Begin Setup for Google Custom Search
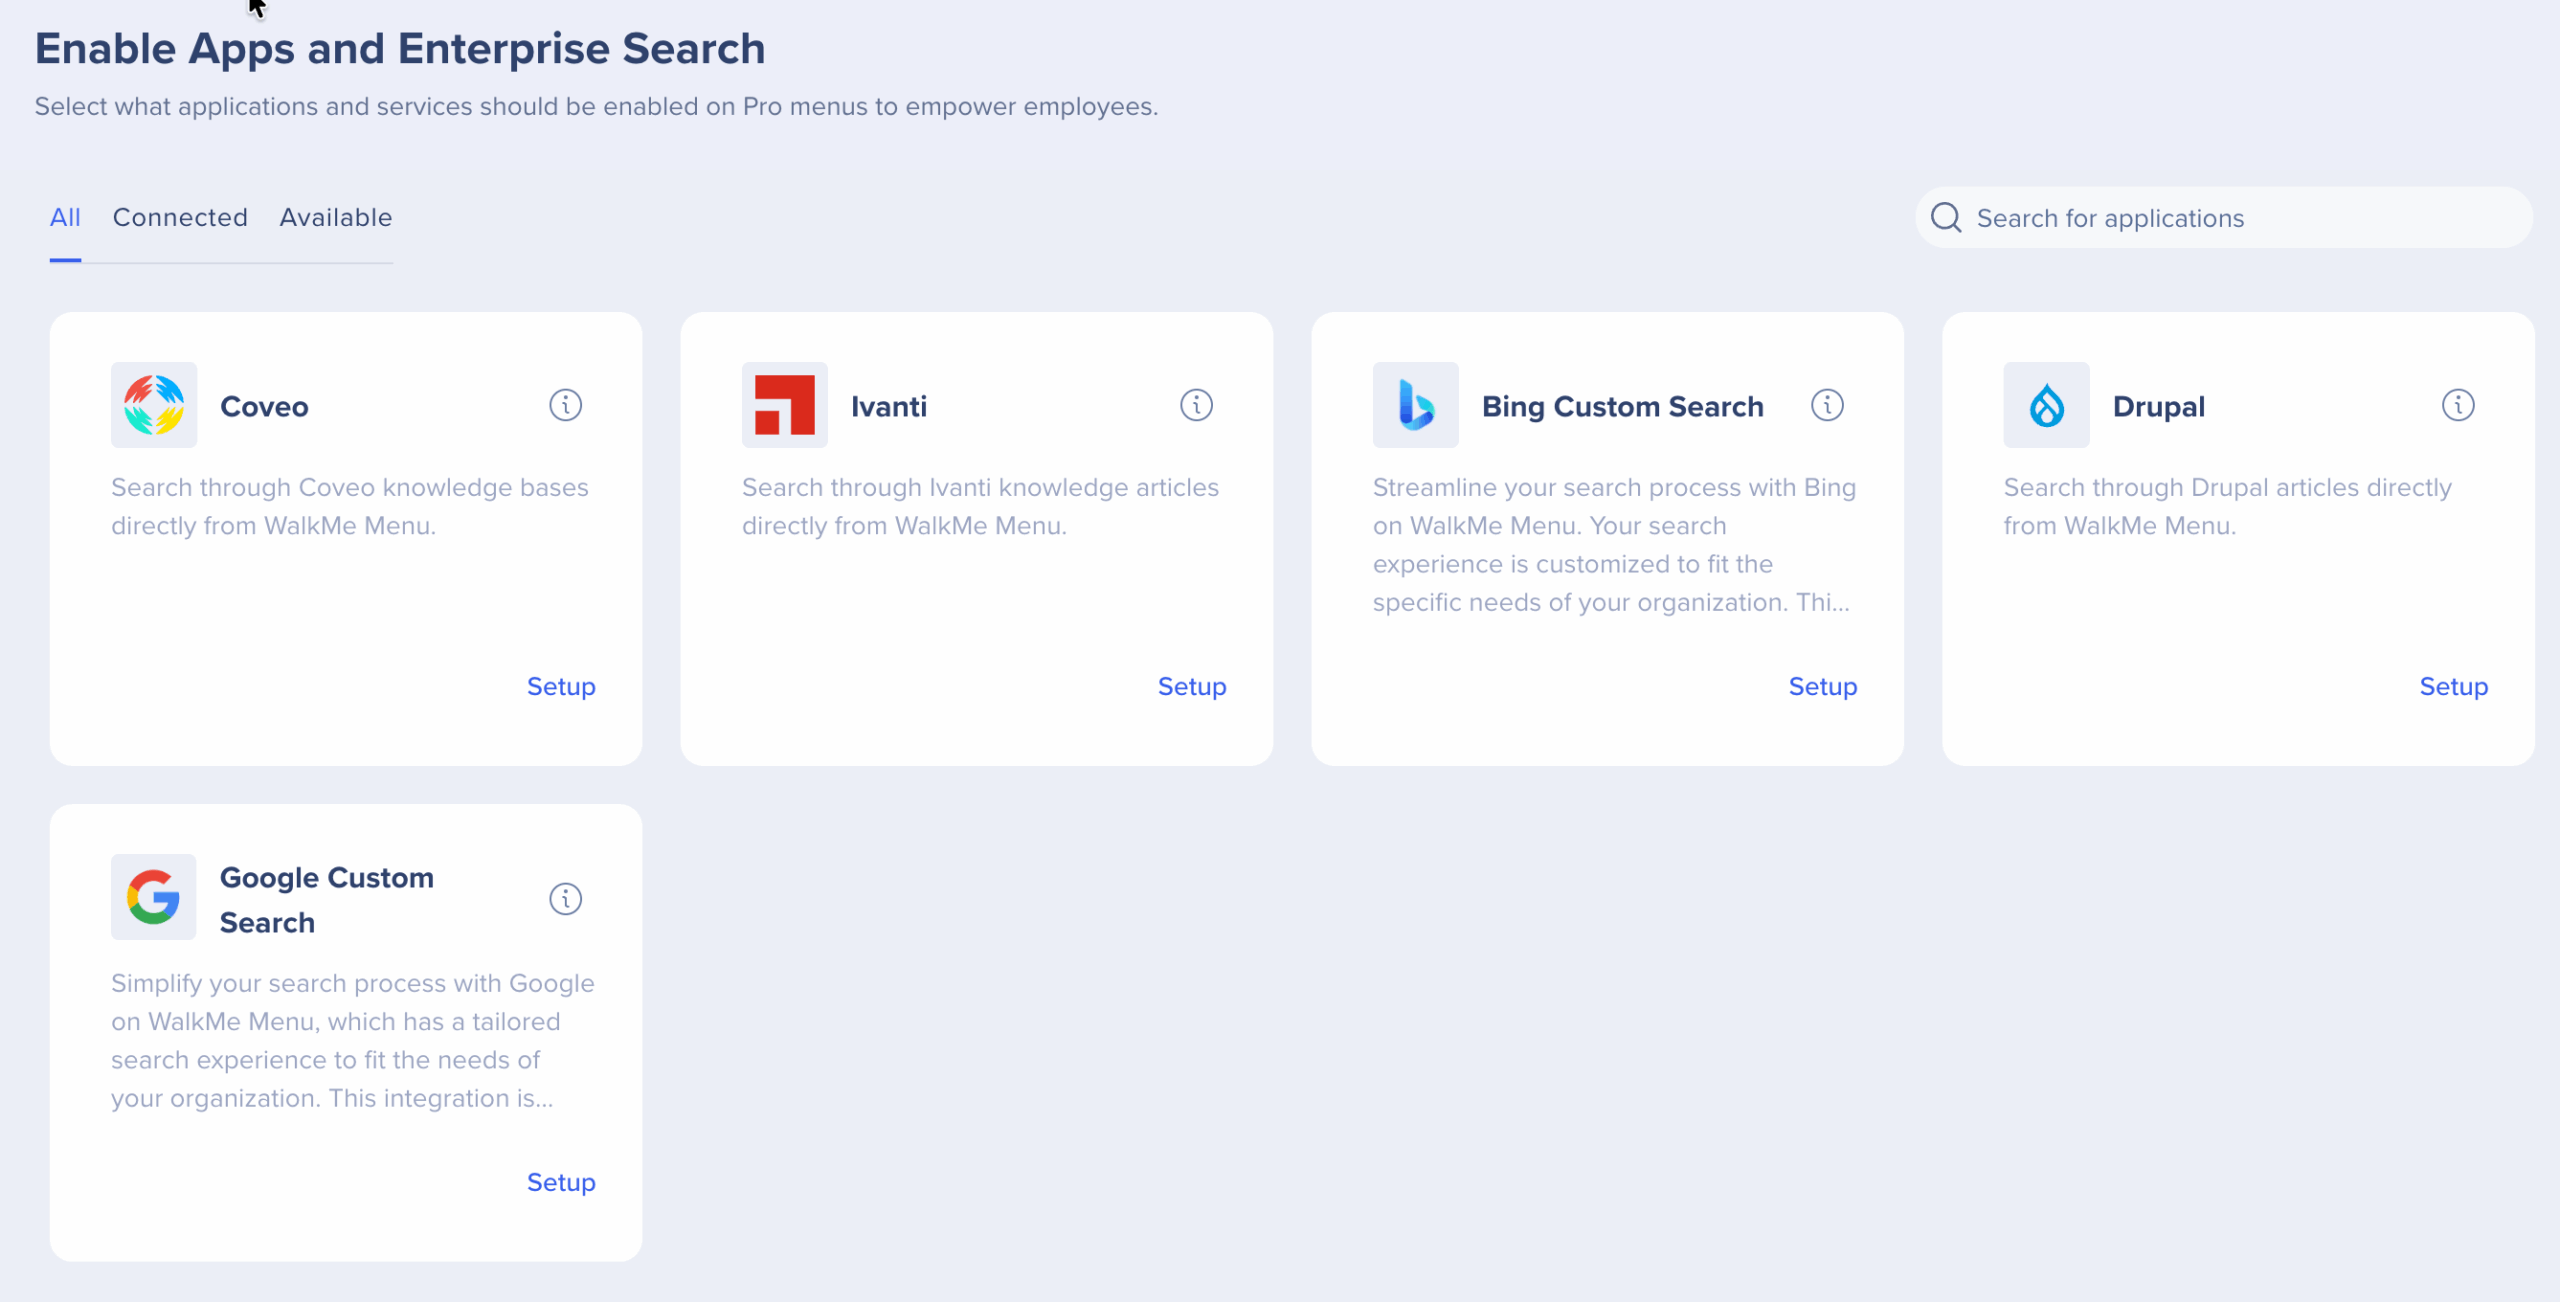 (x=561, y=1183)
